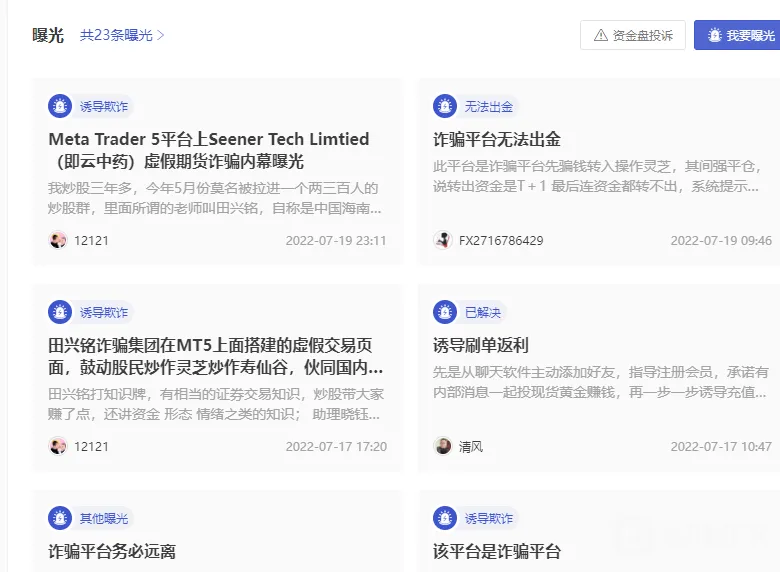Click siren icon on 诱导刷单返利 card

click(x=445, y=312)
